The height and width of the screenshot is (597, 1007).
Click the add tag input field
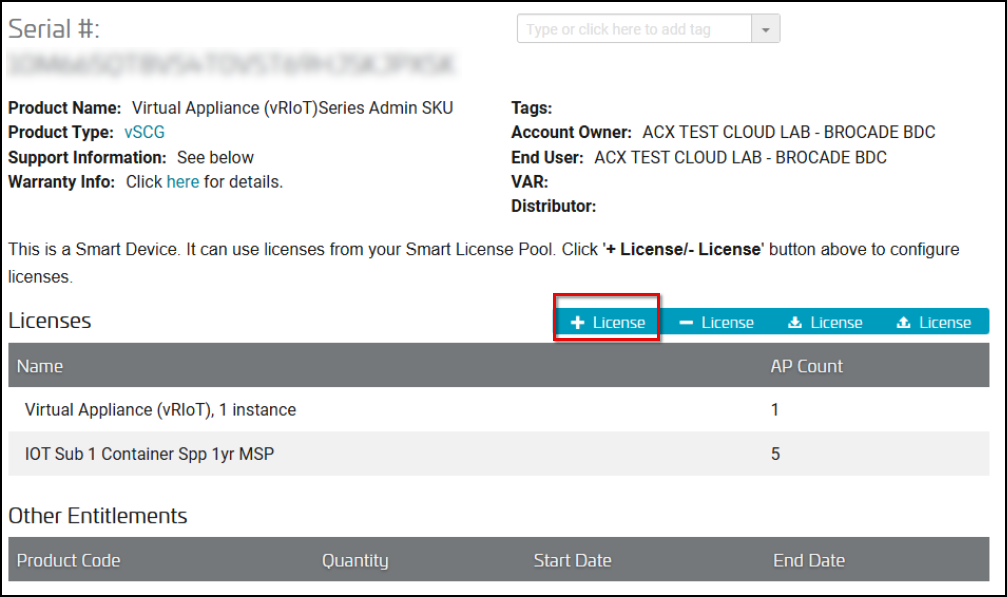tap(635, 29)
